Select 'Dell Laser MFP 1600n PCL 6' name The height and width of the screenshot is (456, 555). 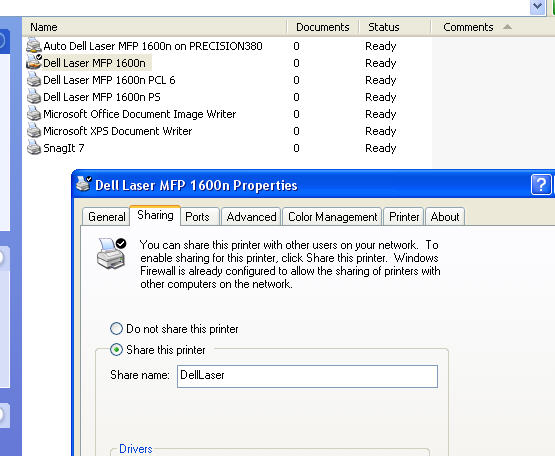pos(109,80)
